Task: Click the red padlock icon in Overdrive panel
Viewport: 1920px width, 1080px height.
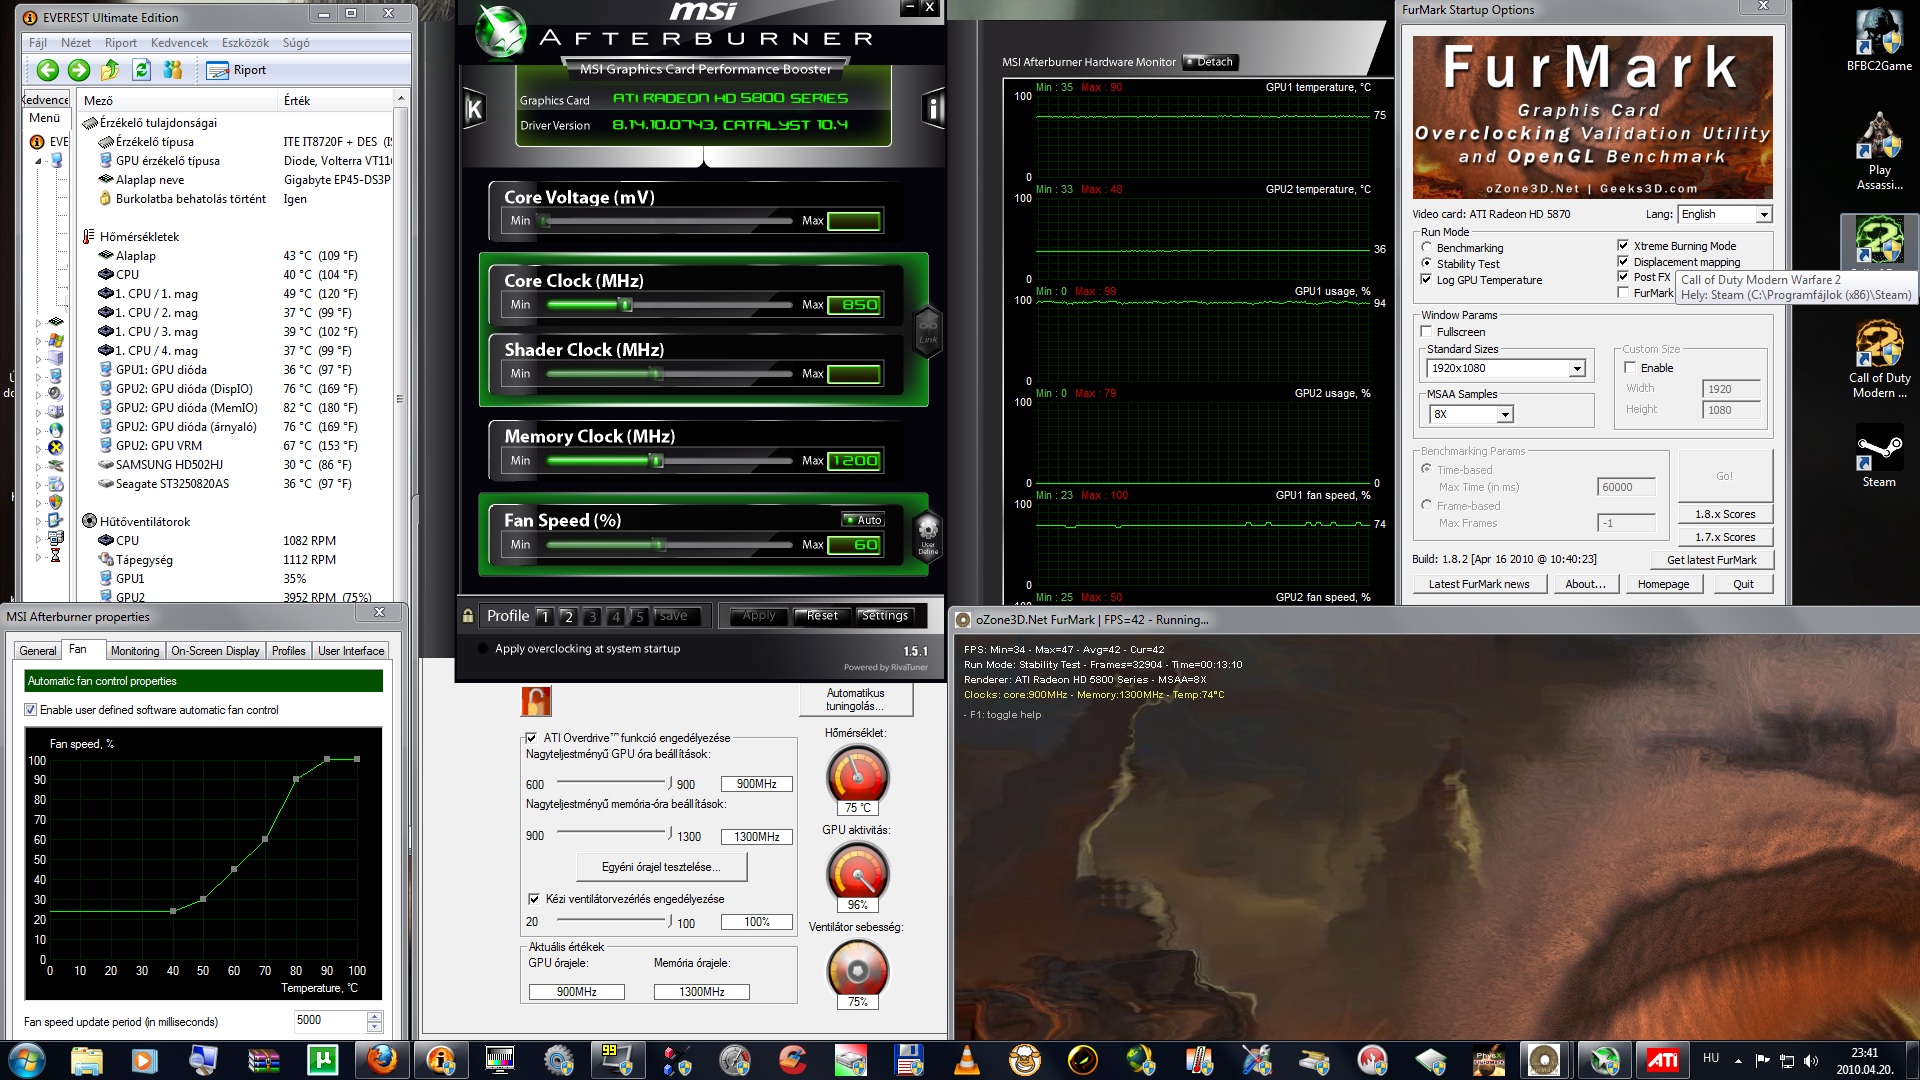Action: pyautogui.click(x=536, y=701)
